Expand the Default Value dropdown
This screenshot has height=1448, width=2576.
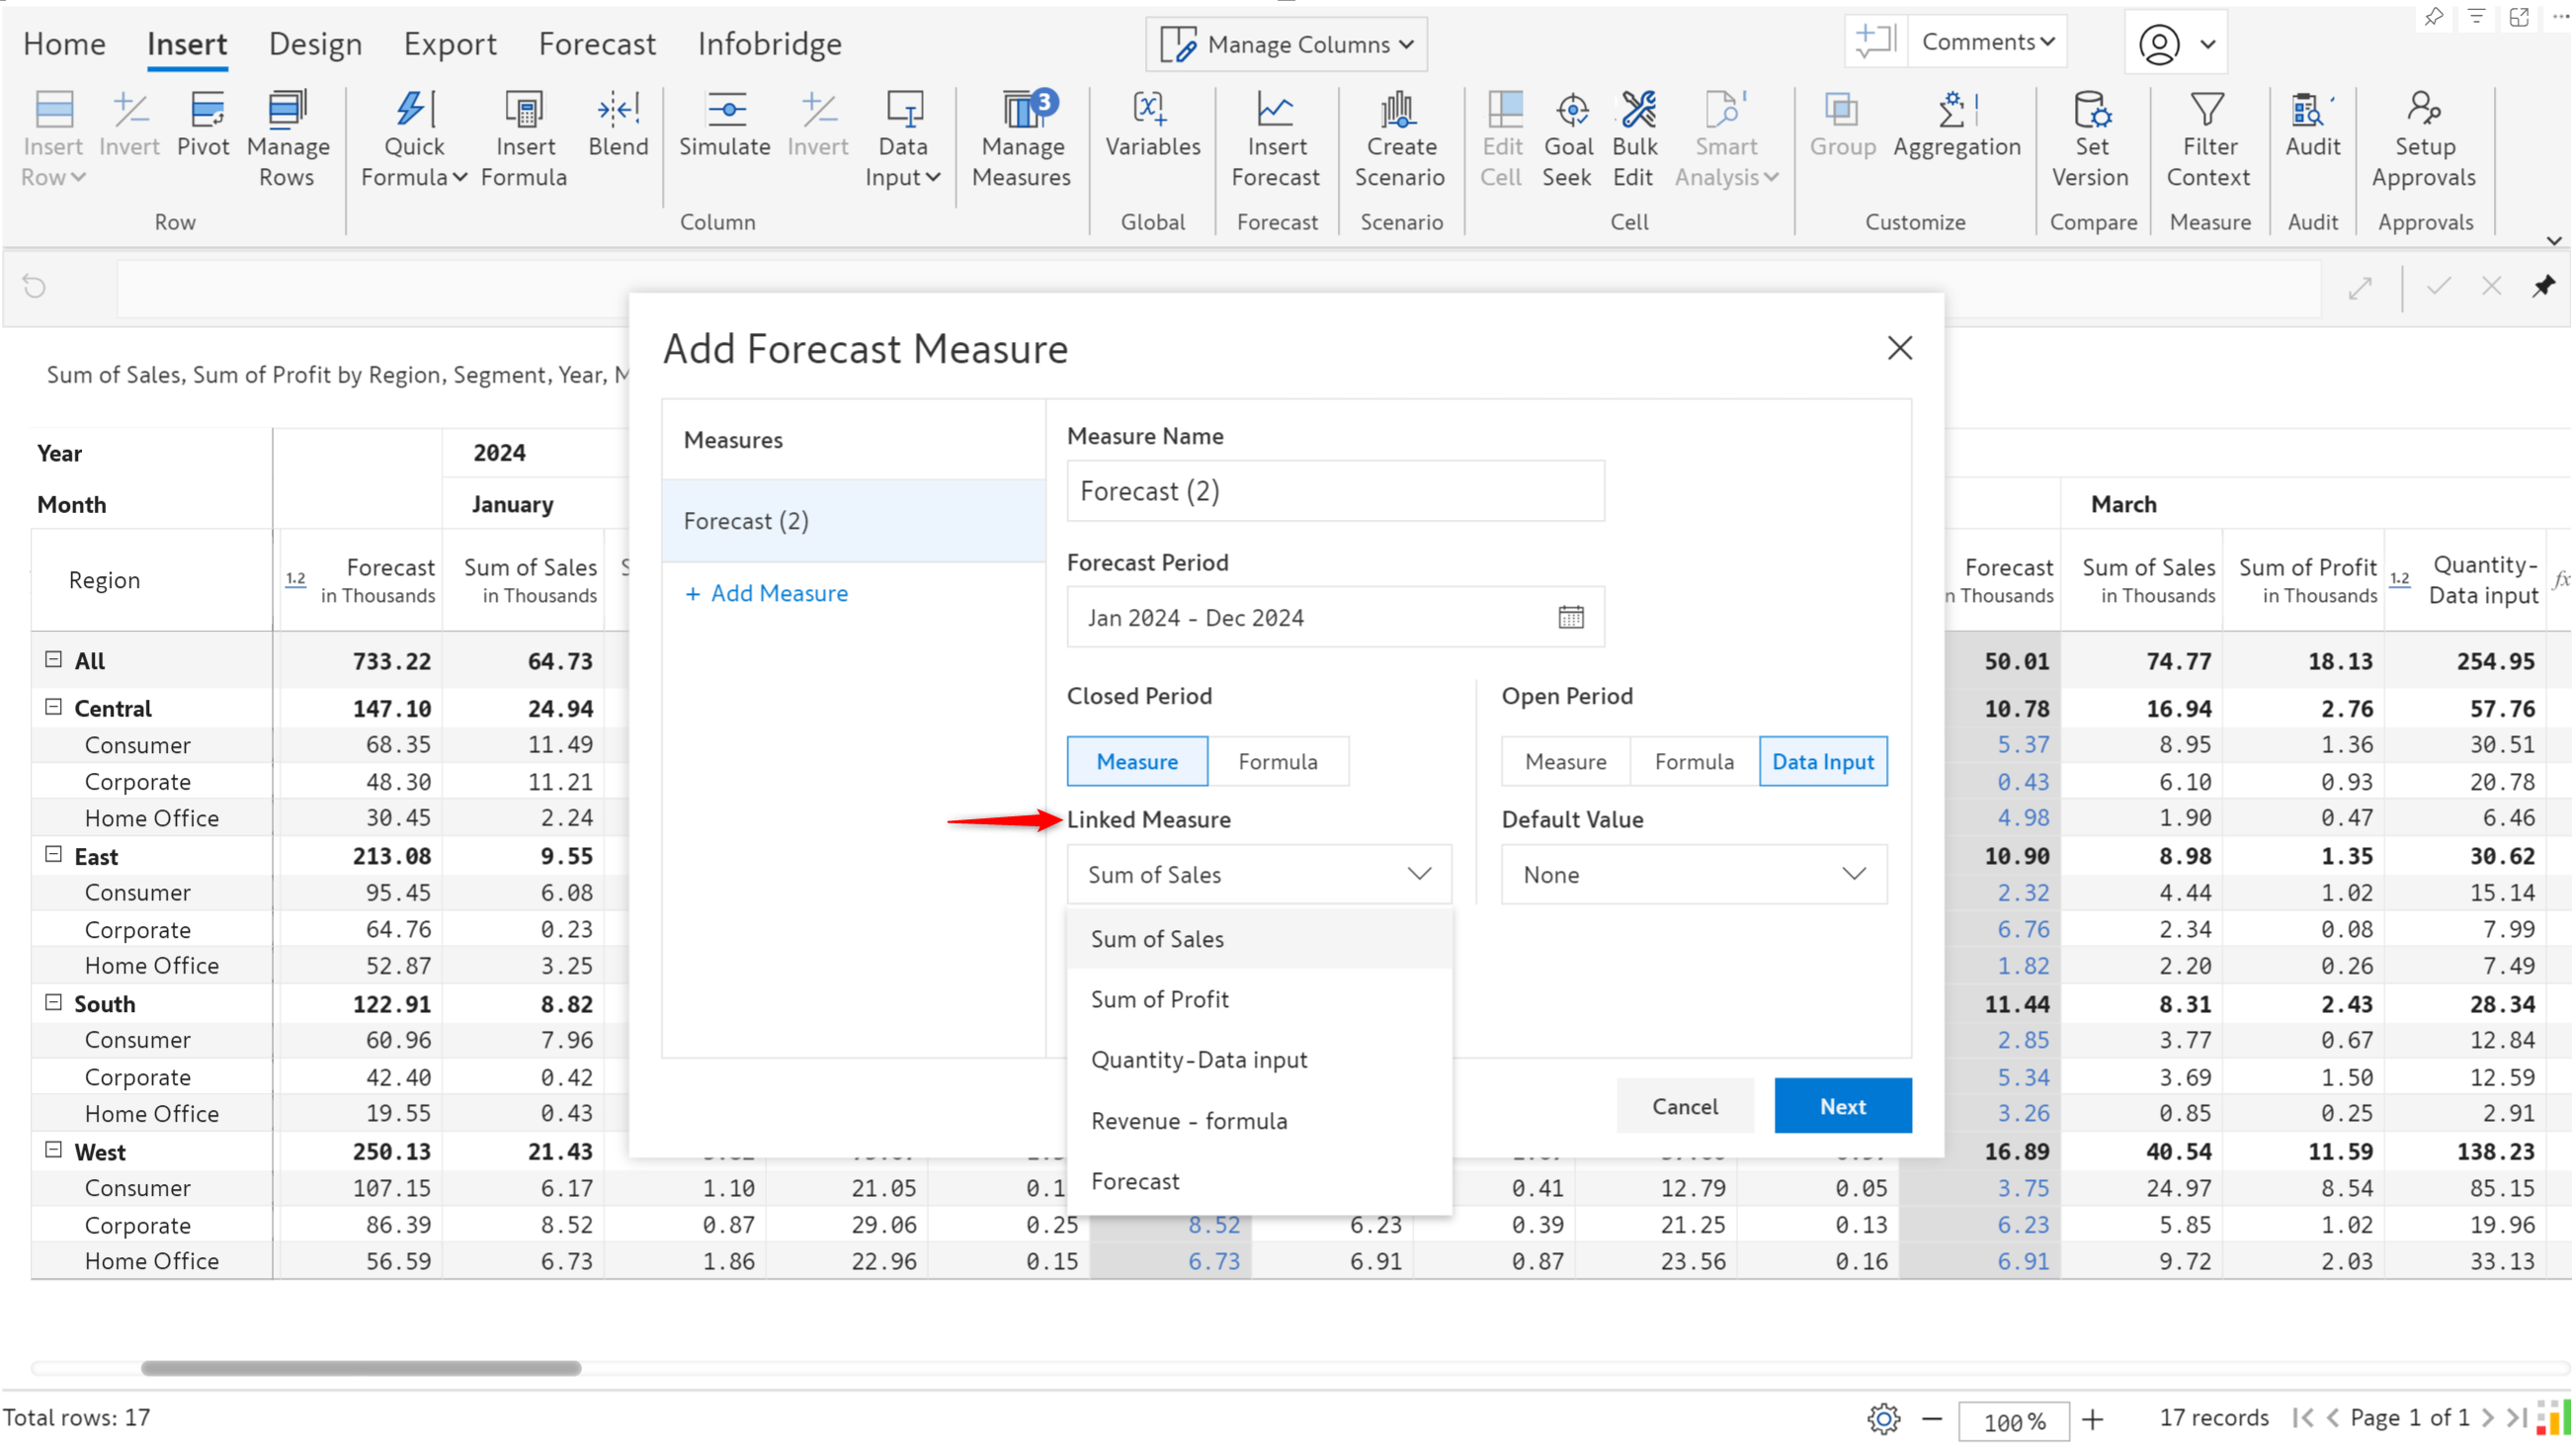1693,874
